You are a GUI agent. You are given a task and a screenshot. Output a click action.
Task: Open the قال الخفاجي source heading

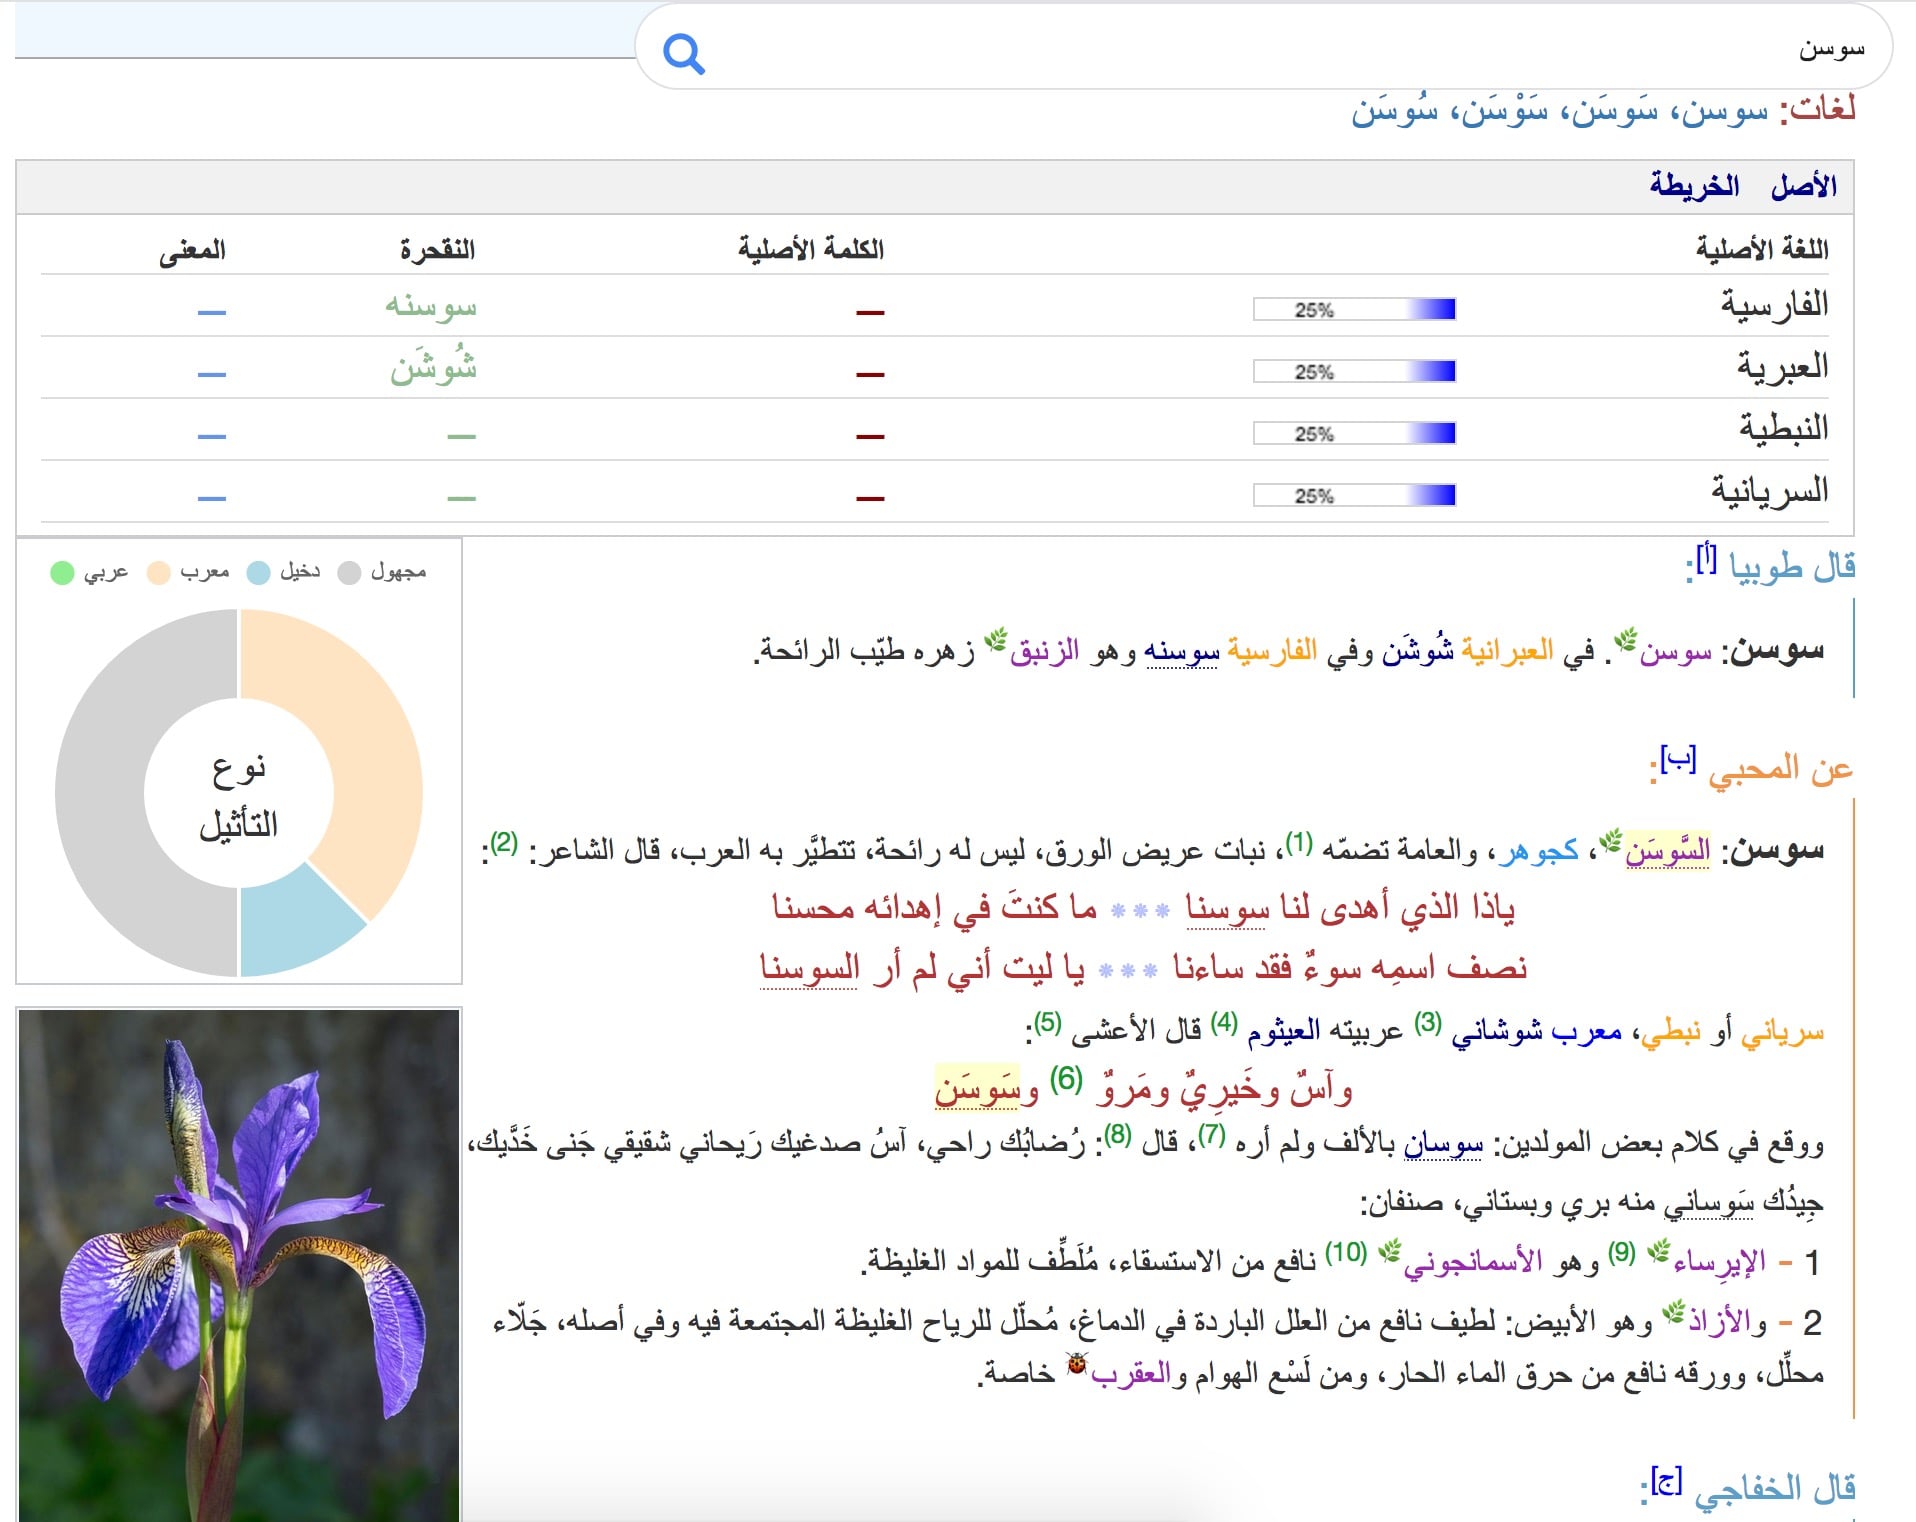(x=1775, y=1488)
